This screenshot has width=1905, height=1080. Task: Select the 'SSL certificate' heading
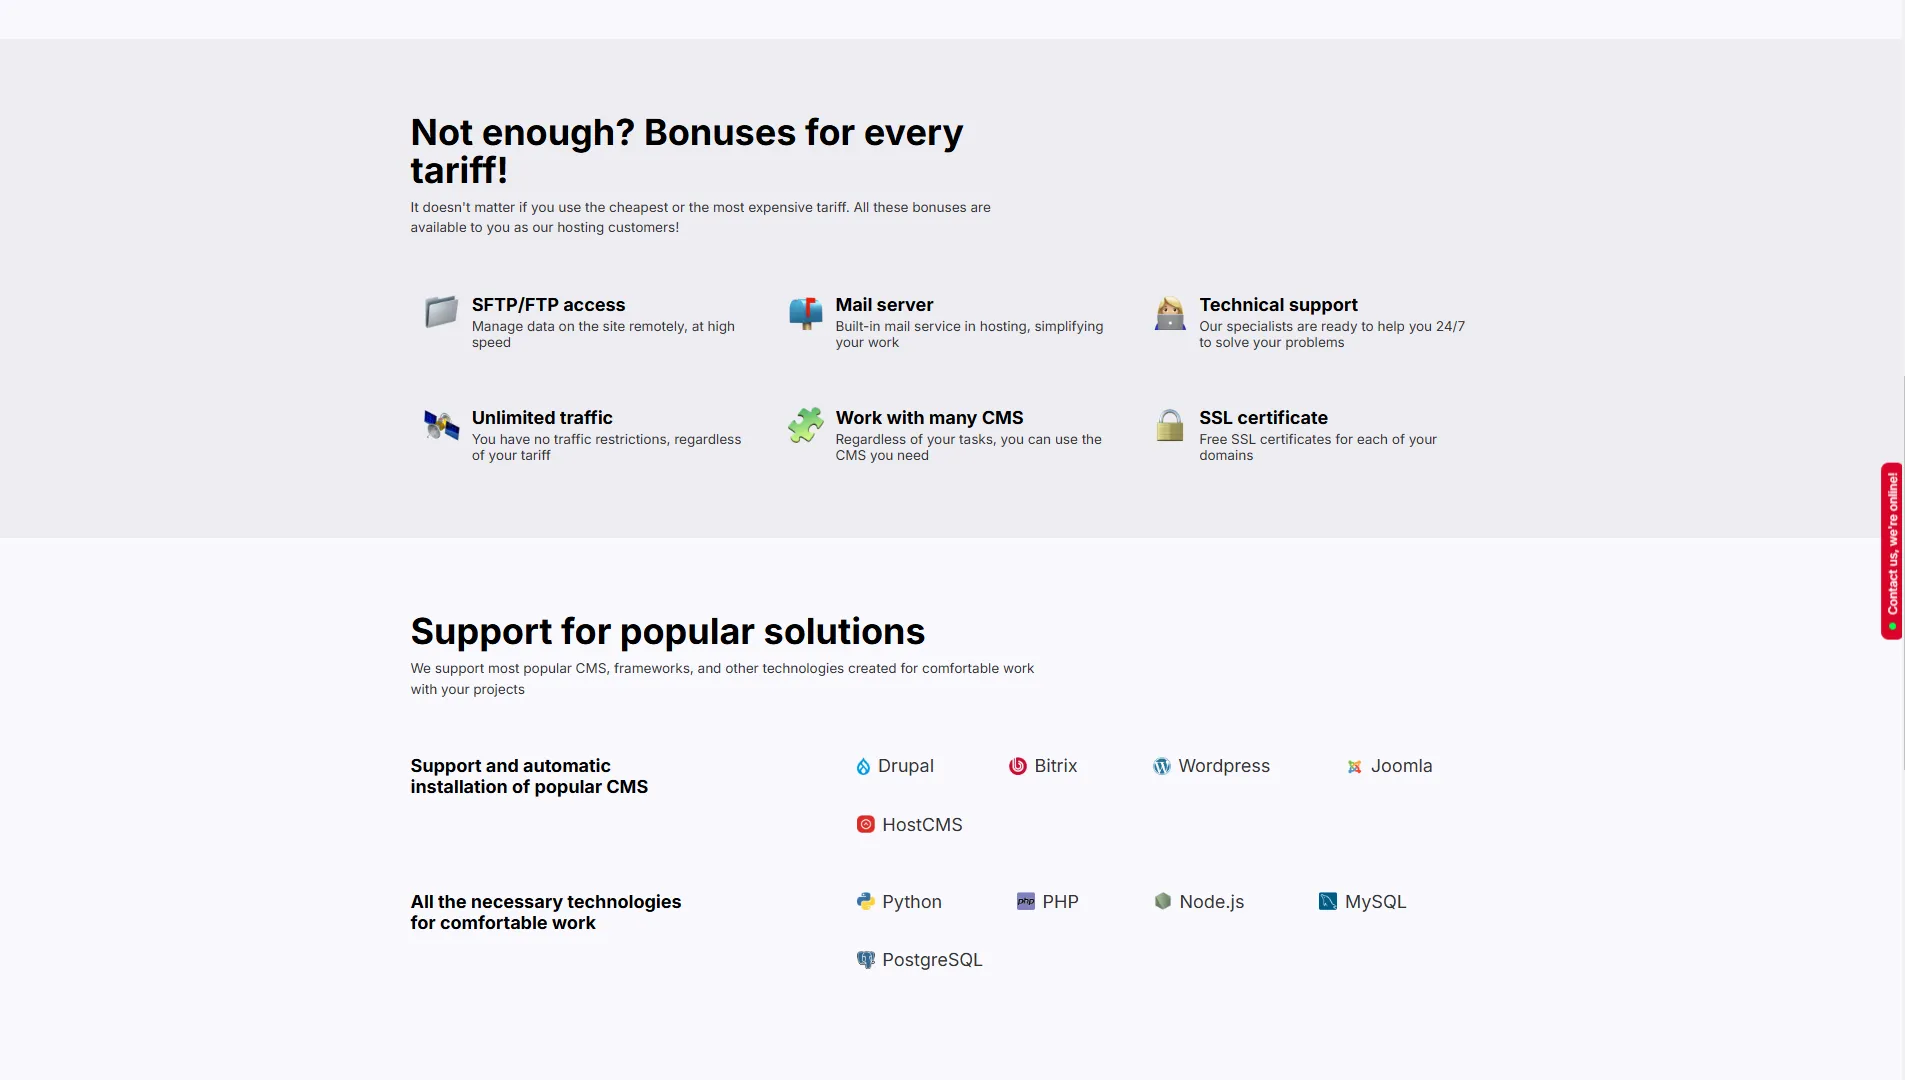click(1263, 418)
